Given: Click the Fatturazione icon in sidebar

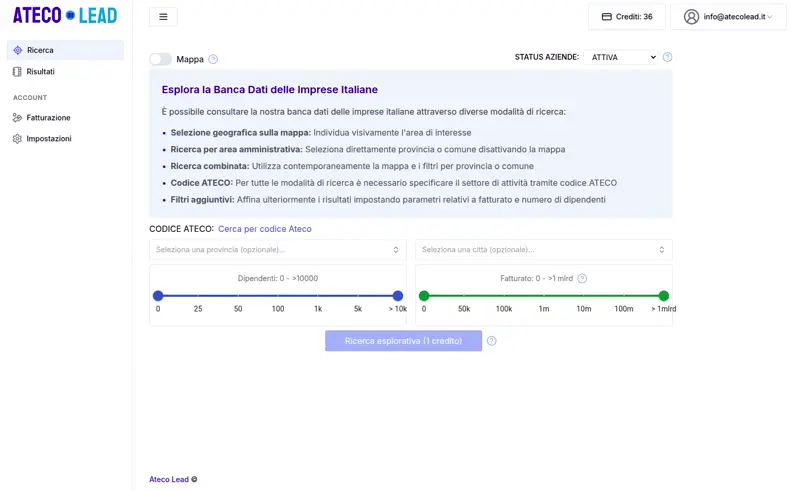Looking at the screenshot, I should tap(17, 117).
